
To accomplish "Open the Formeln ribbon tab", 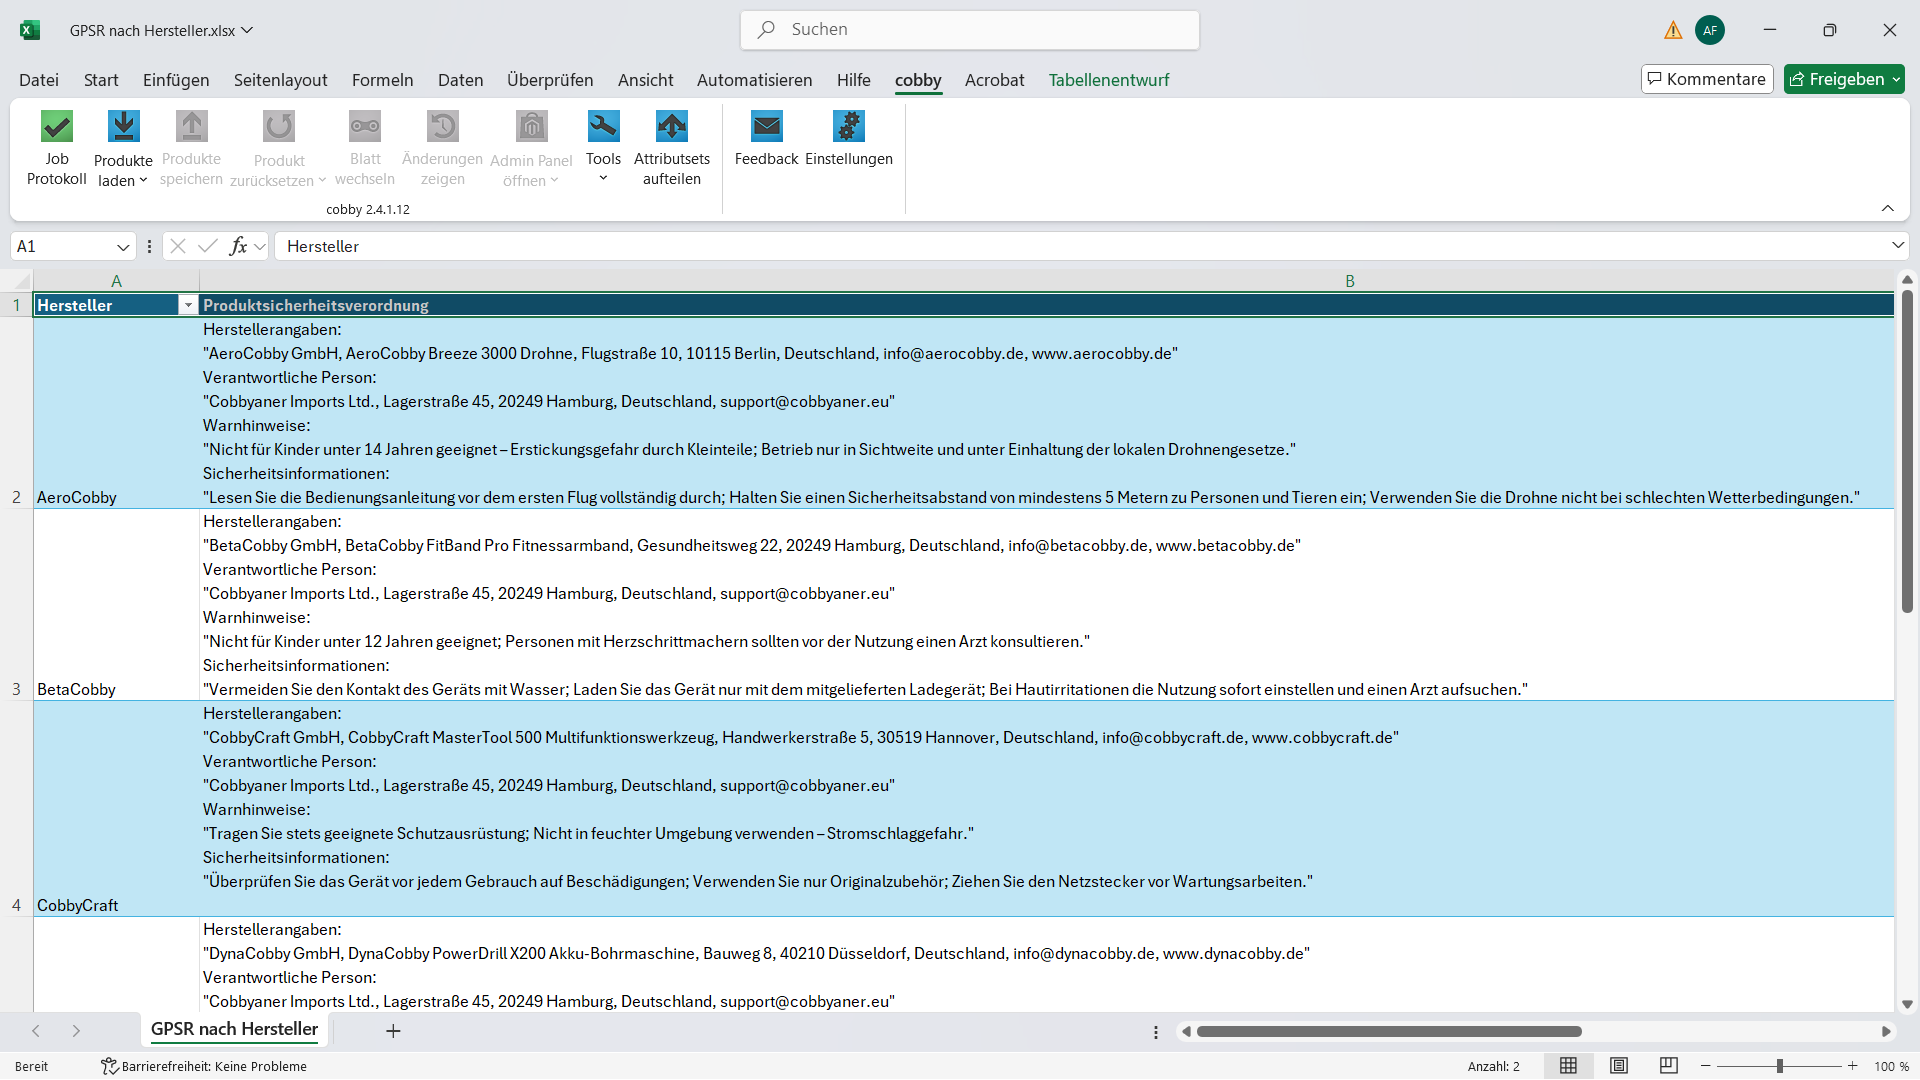I will pos(382,80).
